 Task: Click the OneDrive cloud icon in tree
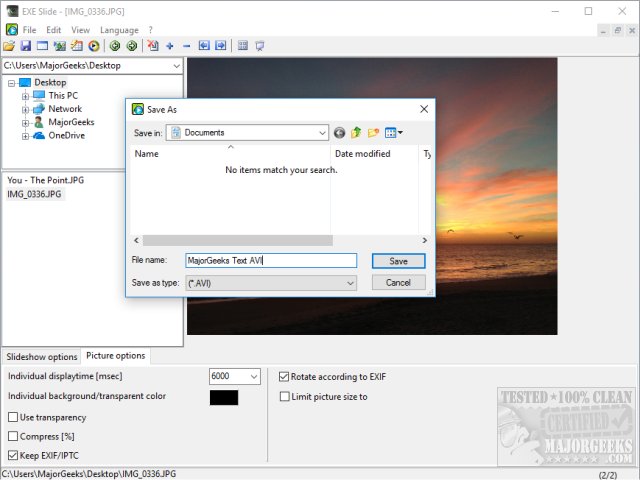(x=39, y=136)
